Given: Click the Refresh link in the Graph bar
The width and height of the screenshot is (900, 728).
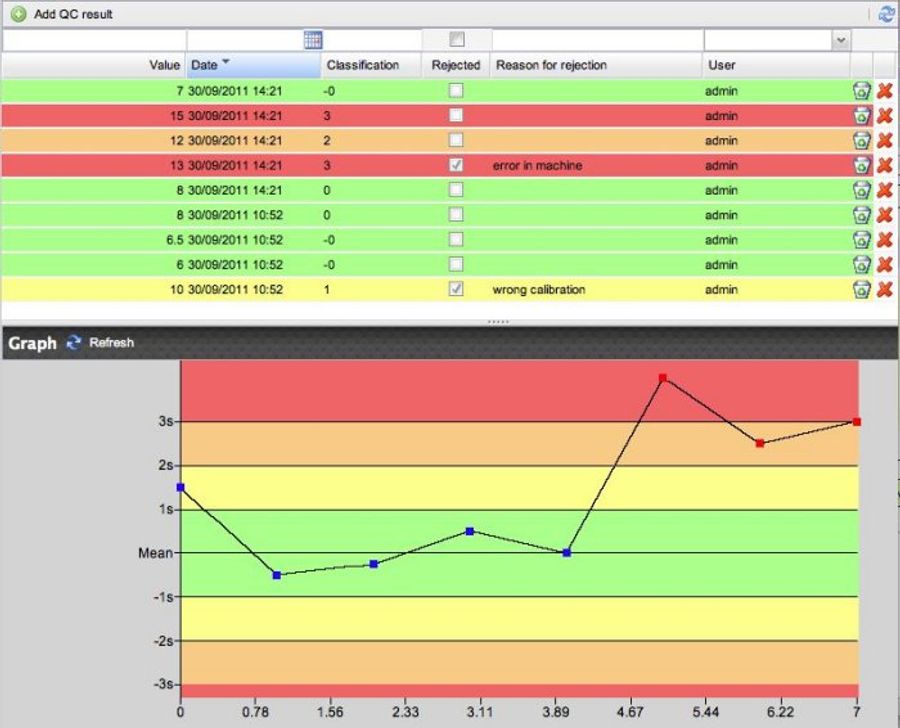Looking at the screenshot, I should tap(112, 343).
